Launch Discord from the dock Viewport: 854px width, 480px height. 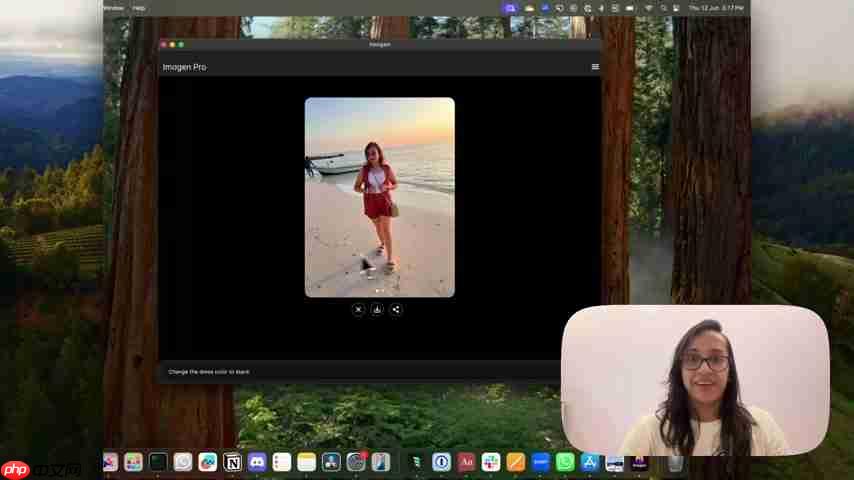[x=257, y=463]
